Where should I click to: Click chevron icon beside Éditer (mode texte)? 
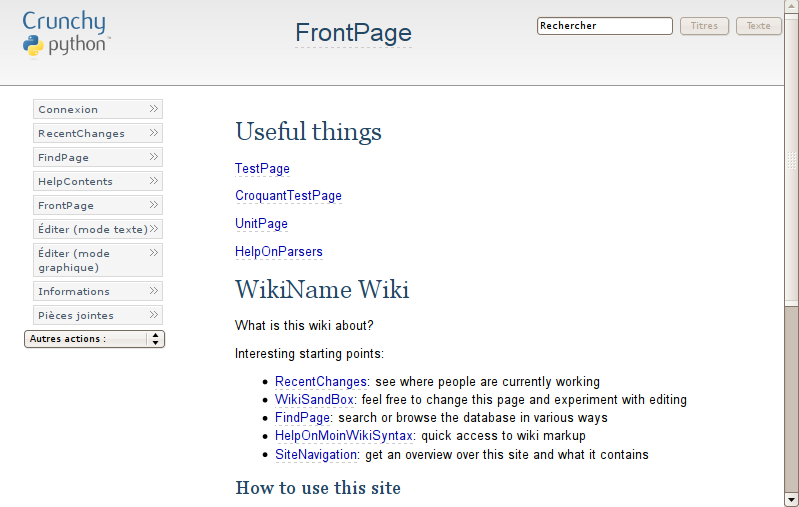[154, 229]
